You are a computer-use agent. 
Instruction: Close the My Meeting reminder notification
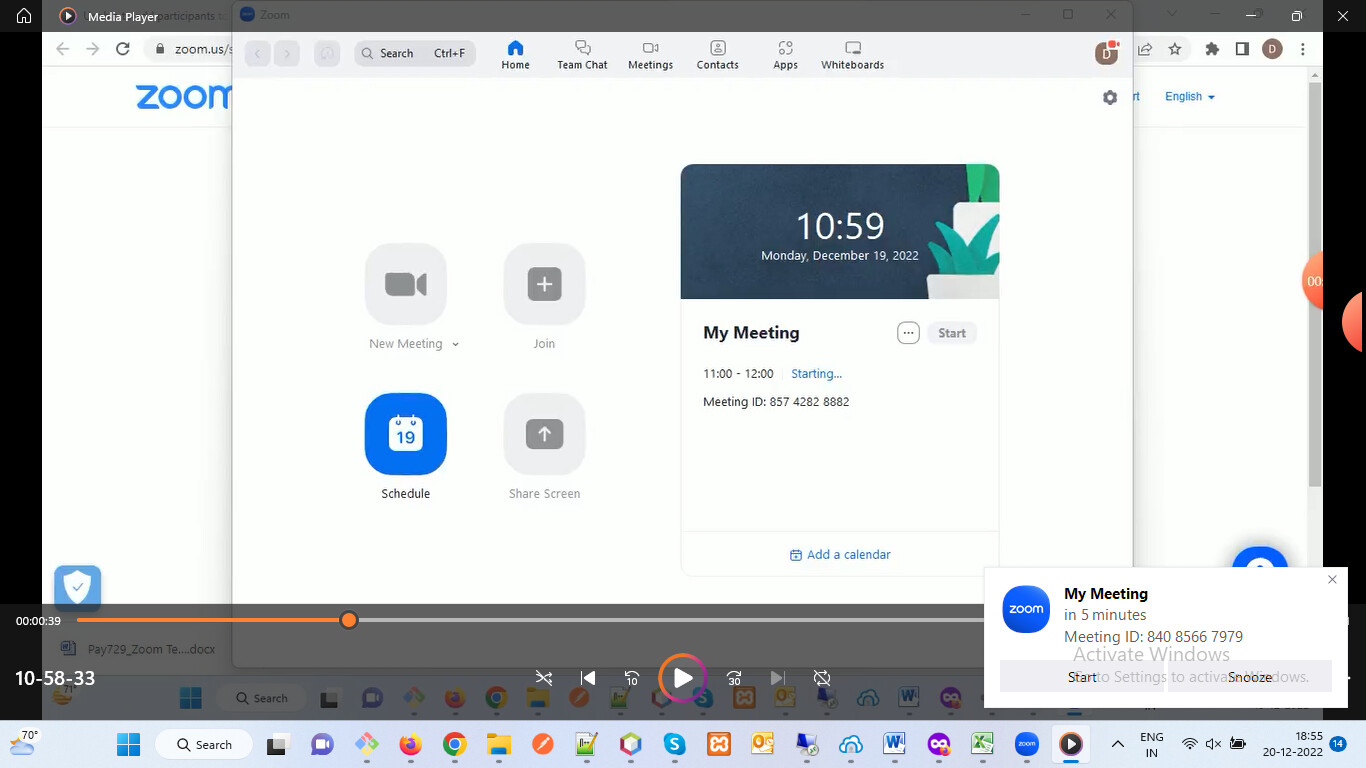pyautogui.click(x=1332, y=580)
